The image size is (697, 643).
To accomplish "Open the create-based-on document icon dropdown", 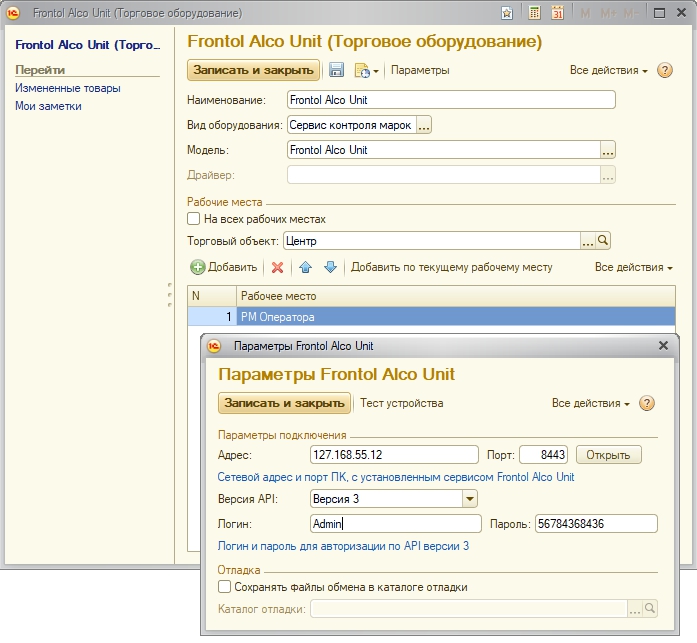I will coord(366,71).
